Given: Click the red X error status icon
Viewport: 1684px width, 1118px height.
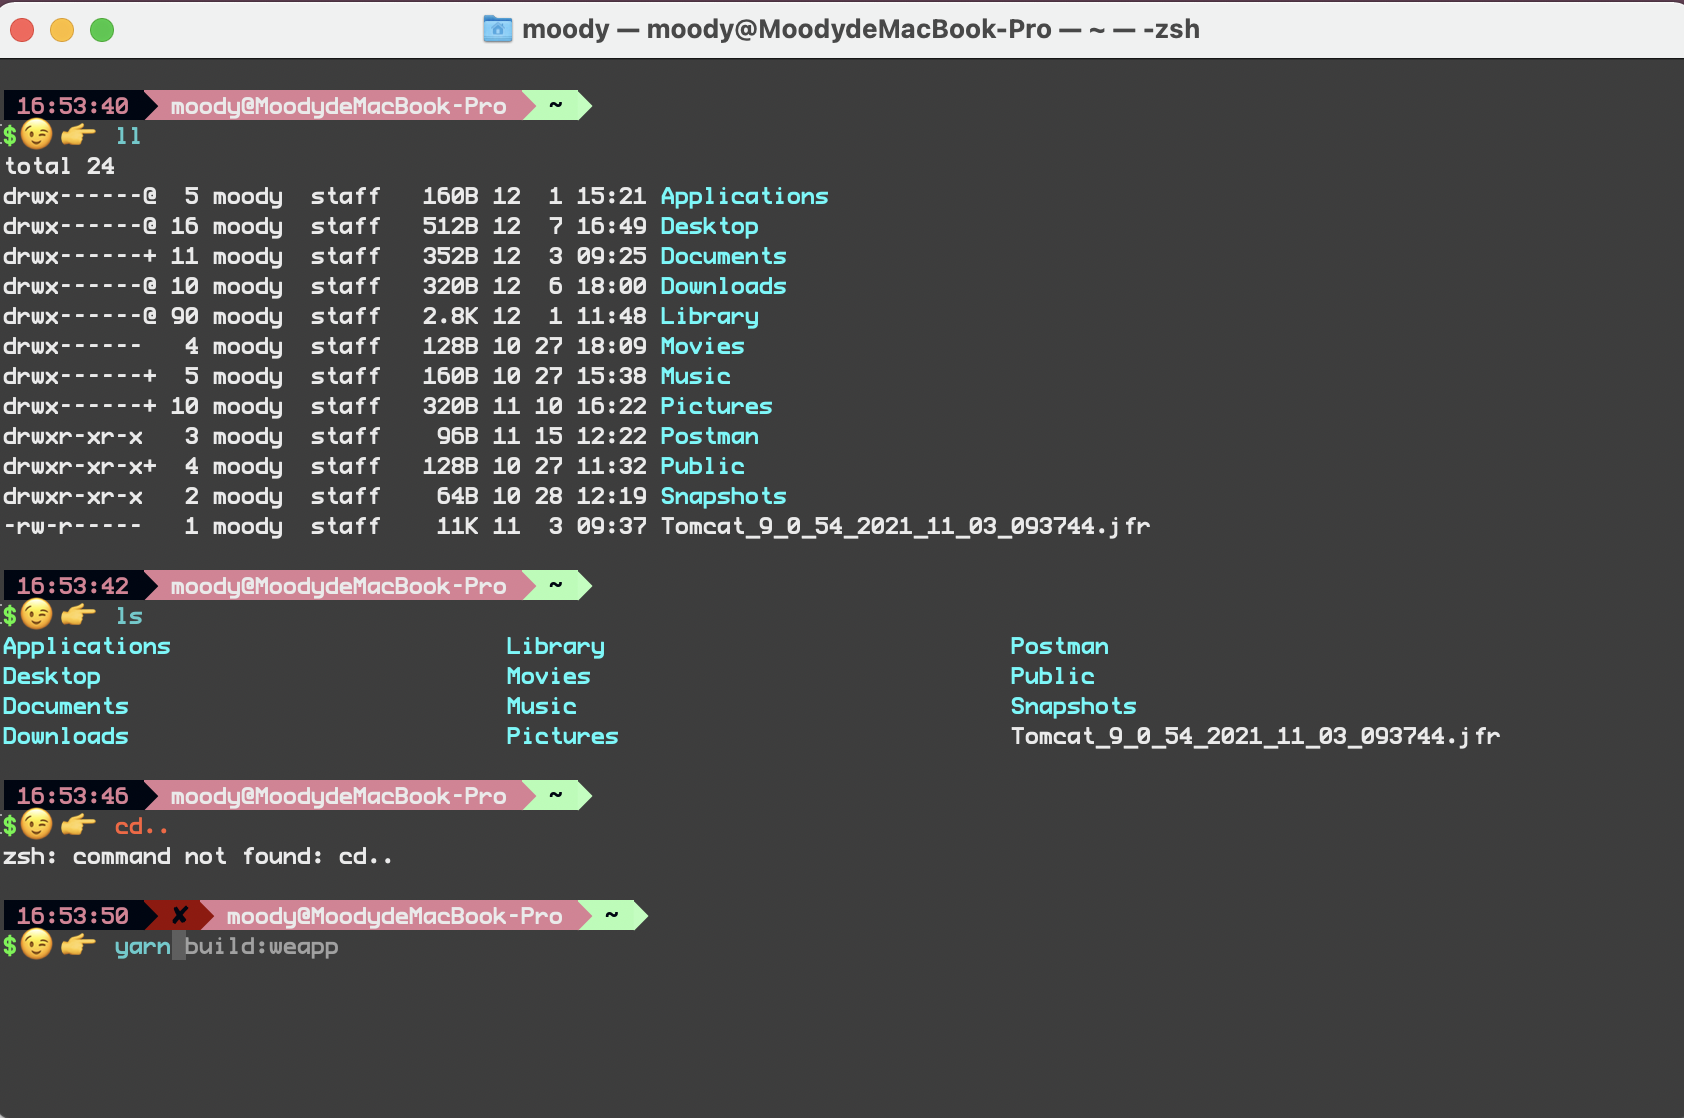Looking at the screenshot, I should (x=180, y=915).
